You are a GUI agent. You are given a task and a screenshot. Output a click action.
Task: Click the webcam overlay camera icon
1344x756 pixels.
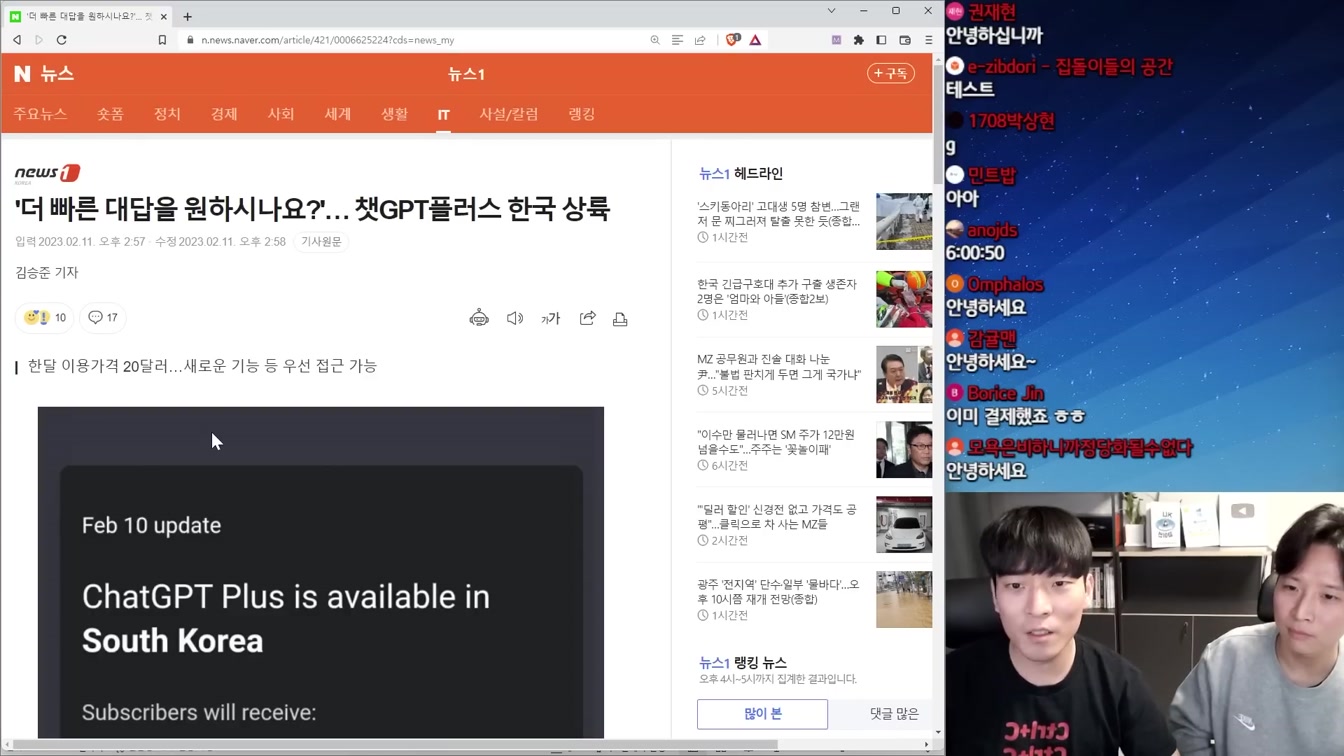(1242, 511)
